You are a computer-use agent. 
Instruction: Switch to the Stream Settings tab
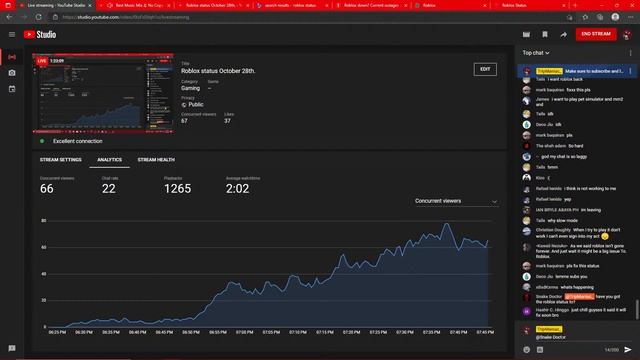(x=60, y=160)
